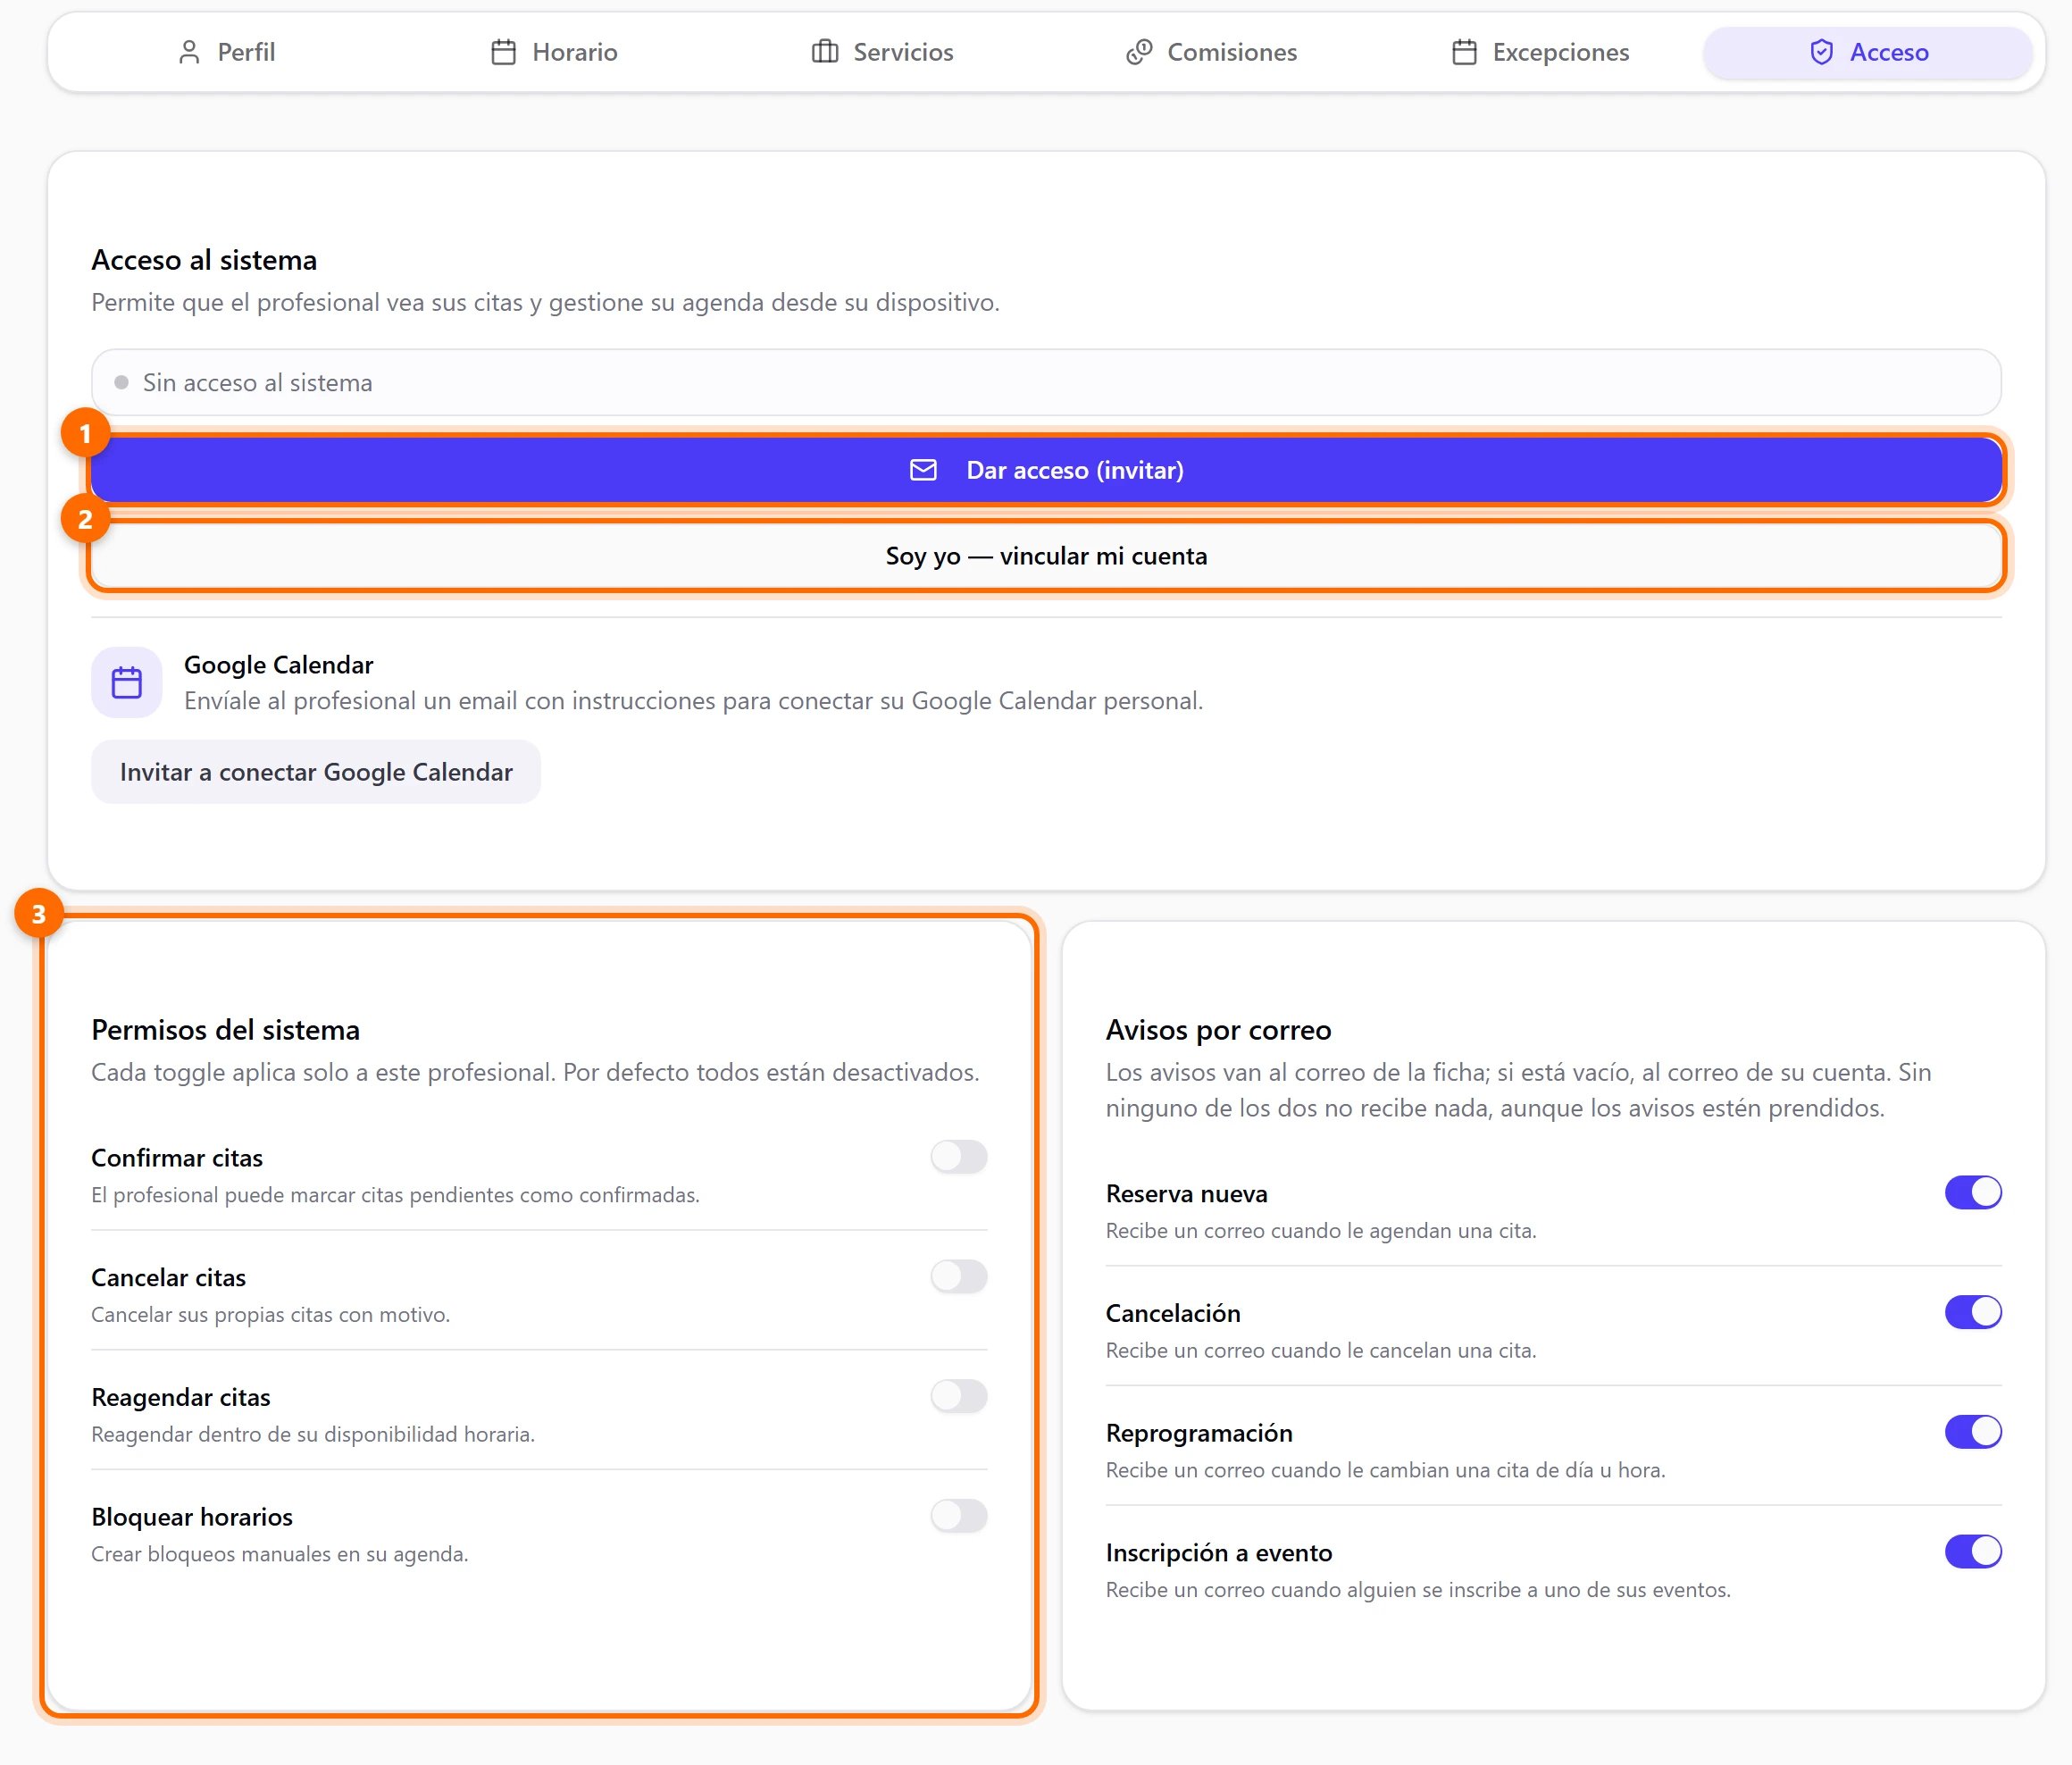Switch off Reprogramación email notice
The width and height of the screenshot is (2072, 1765).
coord(1973,1432)
